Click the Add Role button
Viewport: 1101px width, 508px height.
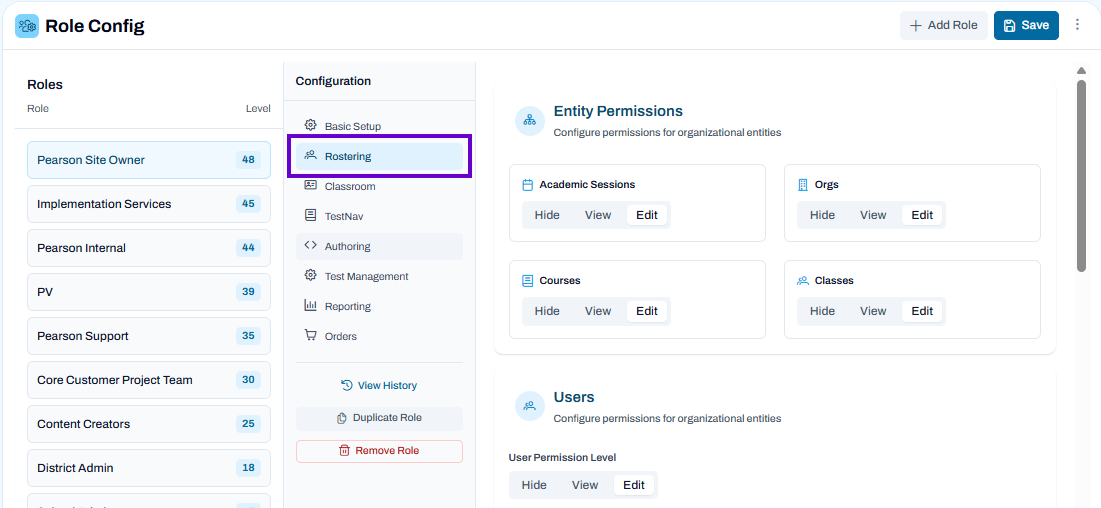pos(944,25)
